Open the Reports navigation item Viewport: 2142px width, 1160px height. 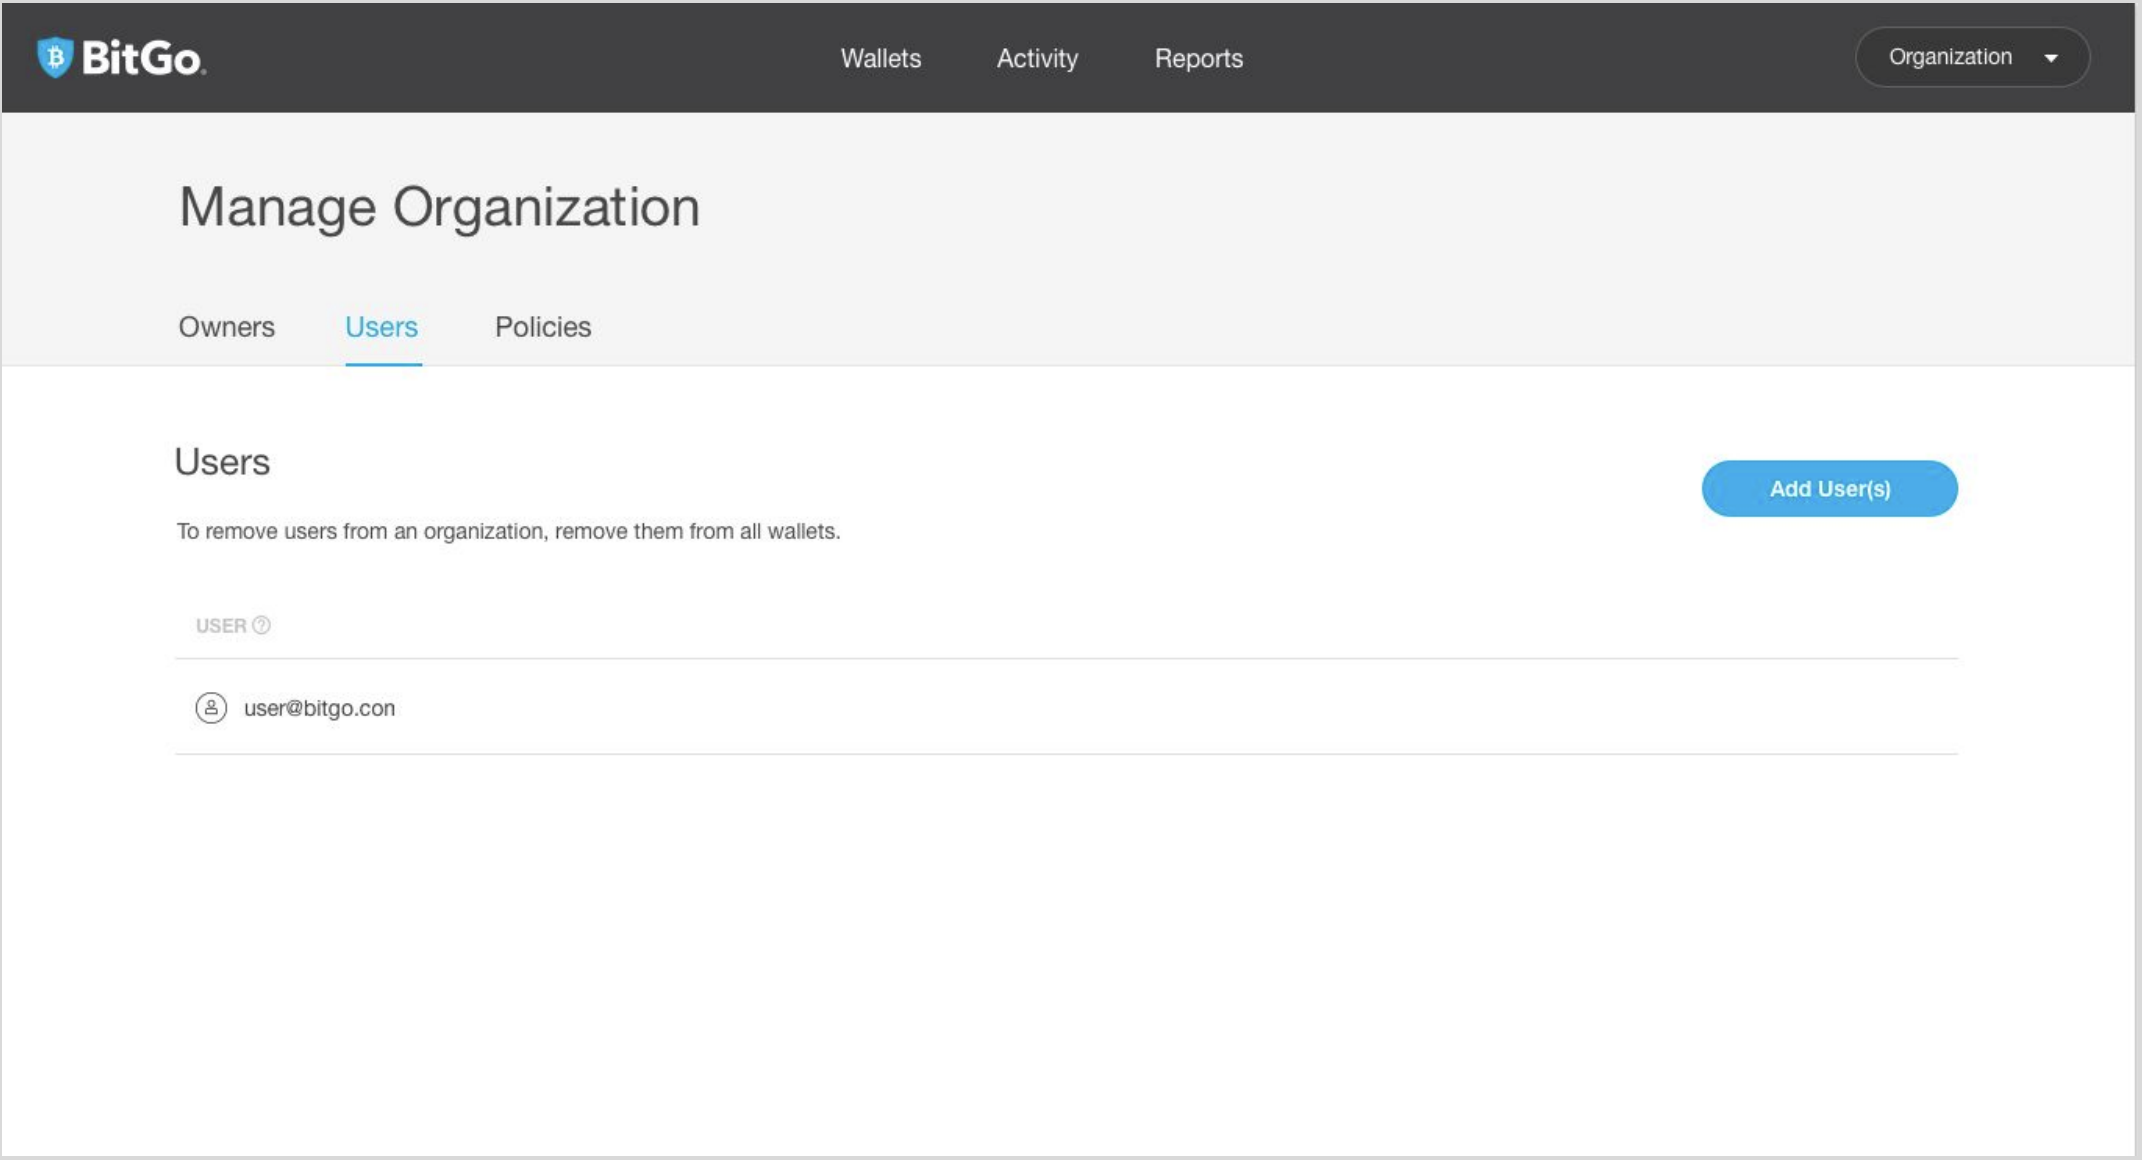[1198, 58]
